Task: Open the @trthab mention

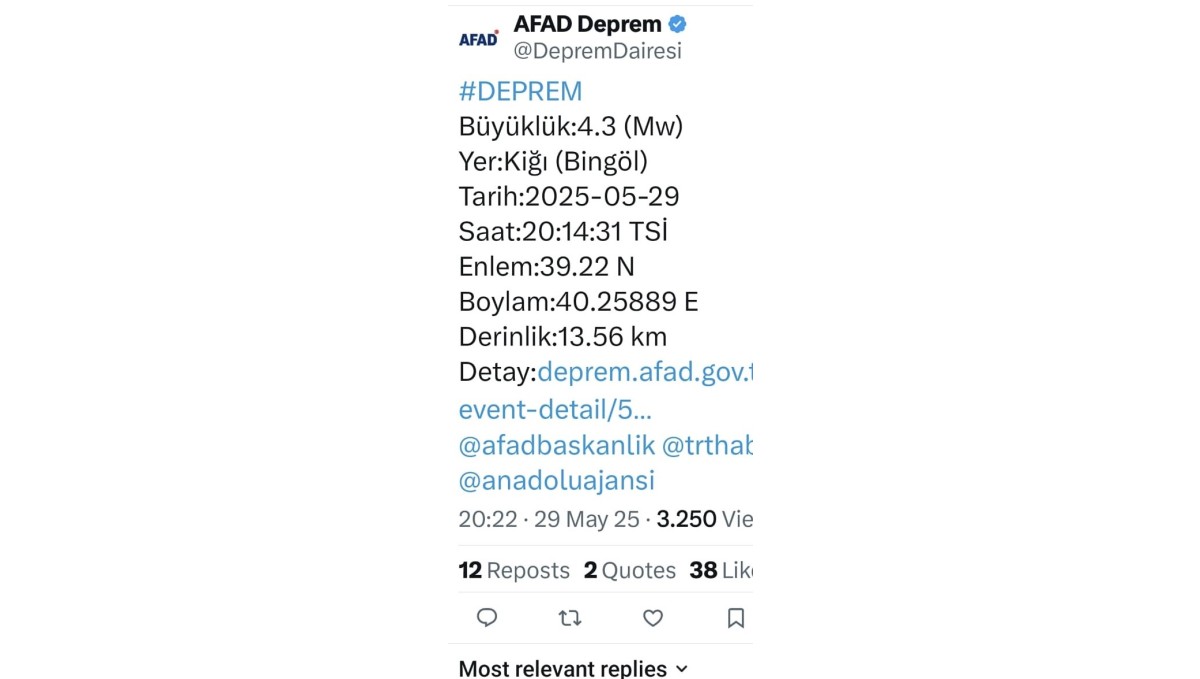Action: point(707,446)
